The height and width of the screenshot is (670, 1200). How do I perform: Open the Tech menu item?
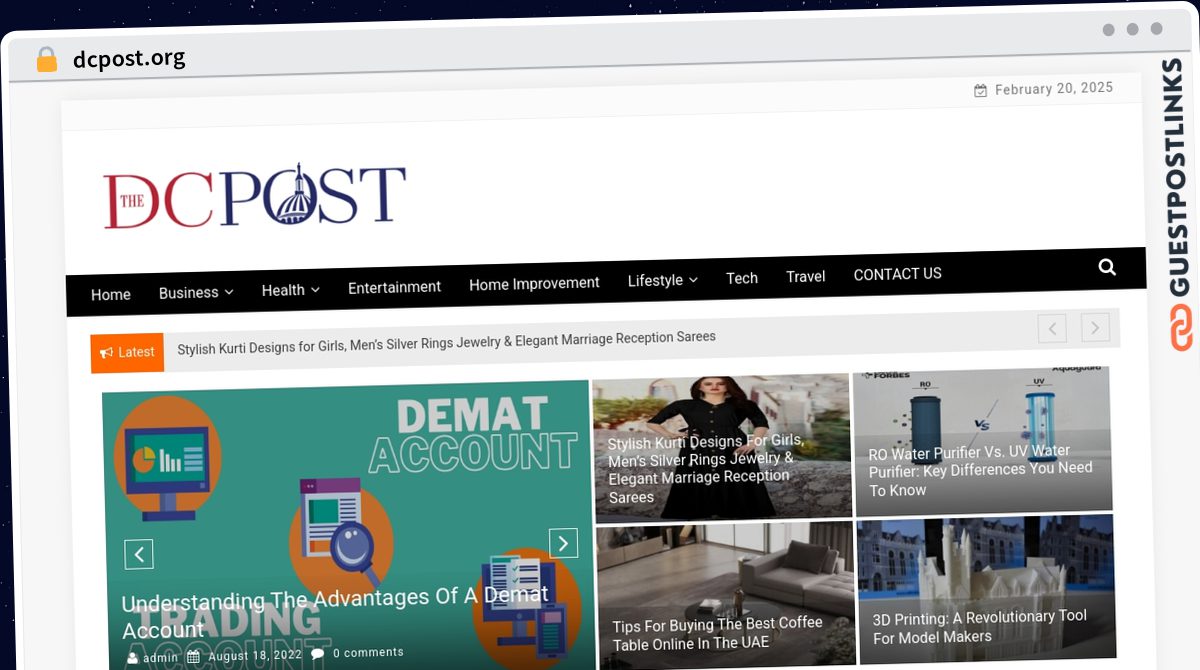pyautogui.click(x=742, y=278)
